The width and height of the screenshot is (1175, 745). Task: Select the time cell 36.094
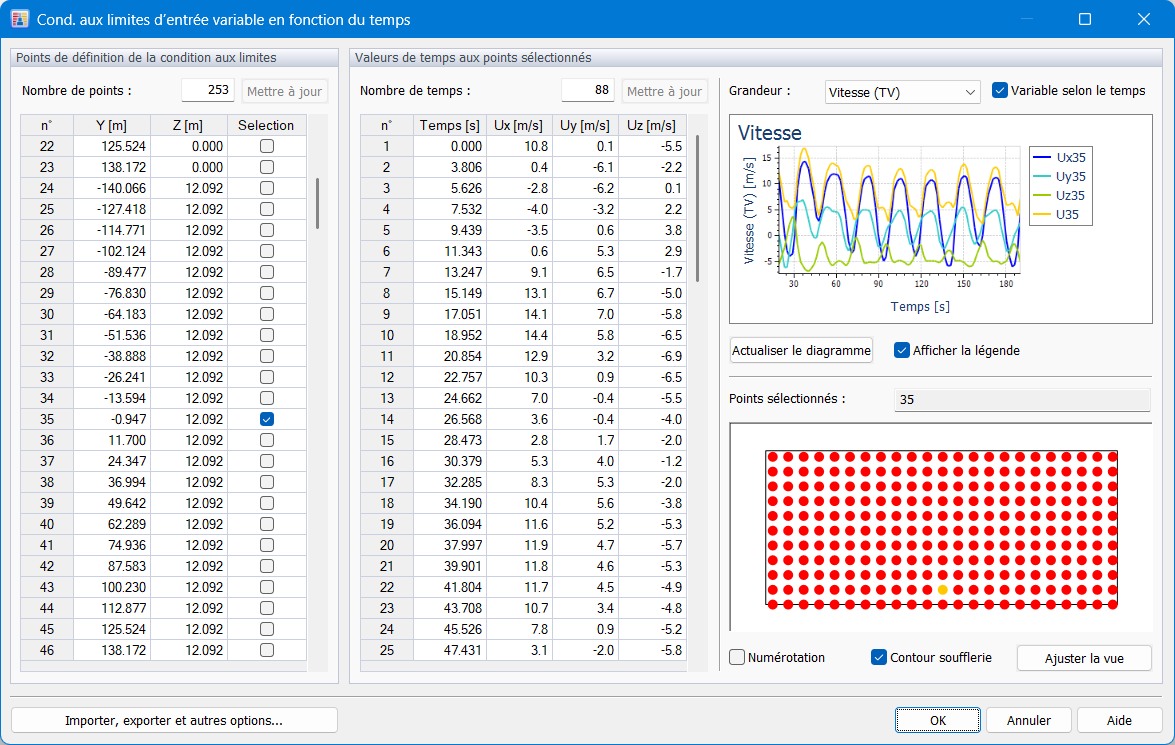click(450, 524)
